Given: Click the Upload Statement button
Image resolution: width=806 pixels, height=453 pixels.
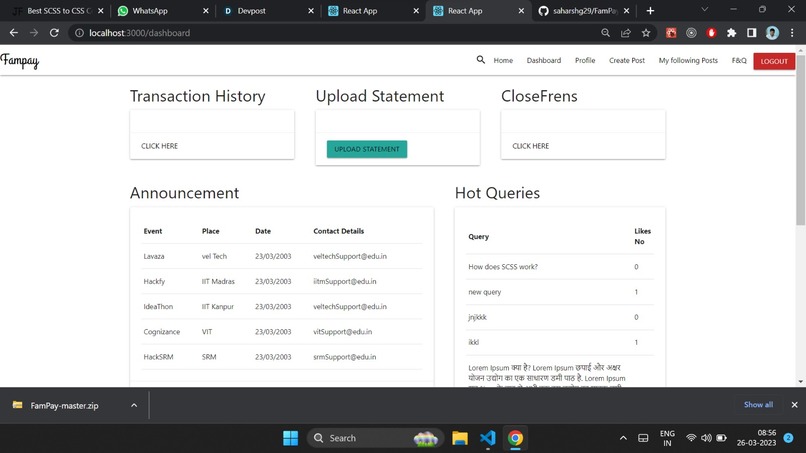Looking at the screenshot, I should 367,149.
